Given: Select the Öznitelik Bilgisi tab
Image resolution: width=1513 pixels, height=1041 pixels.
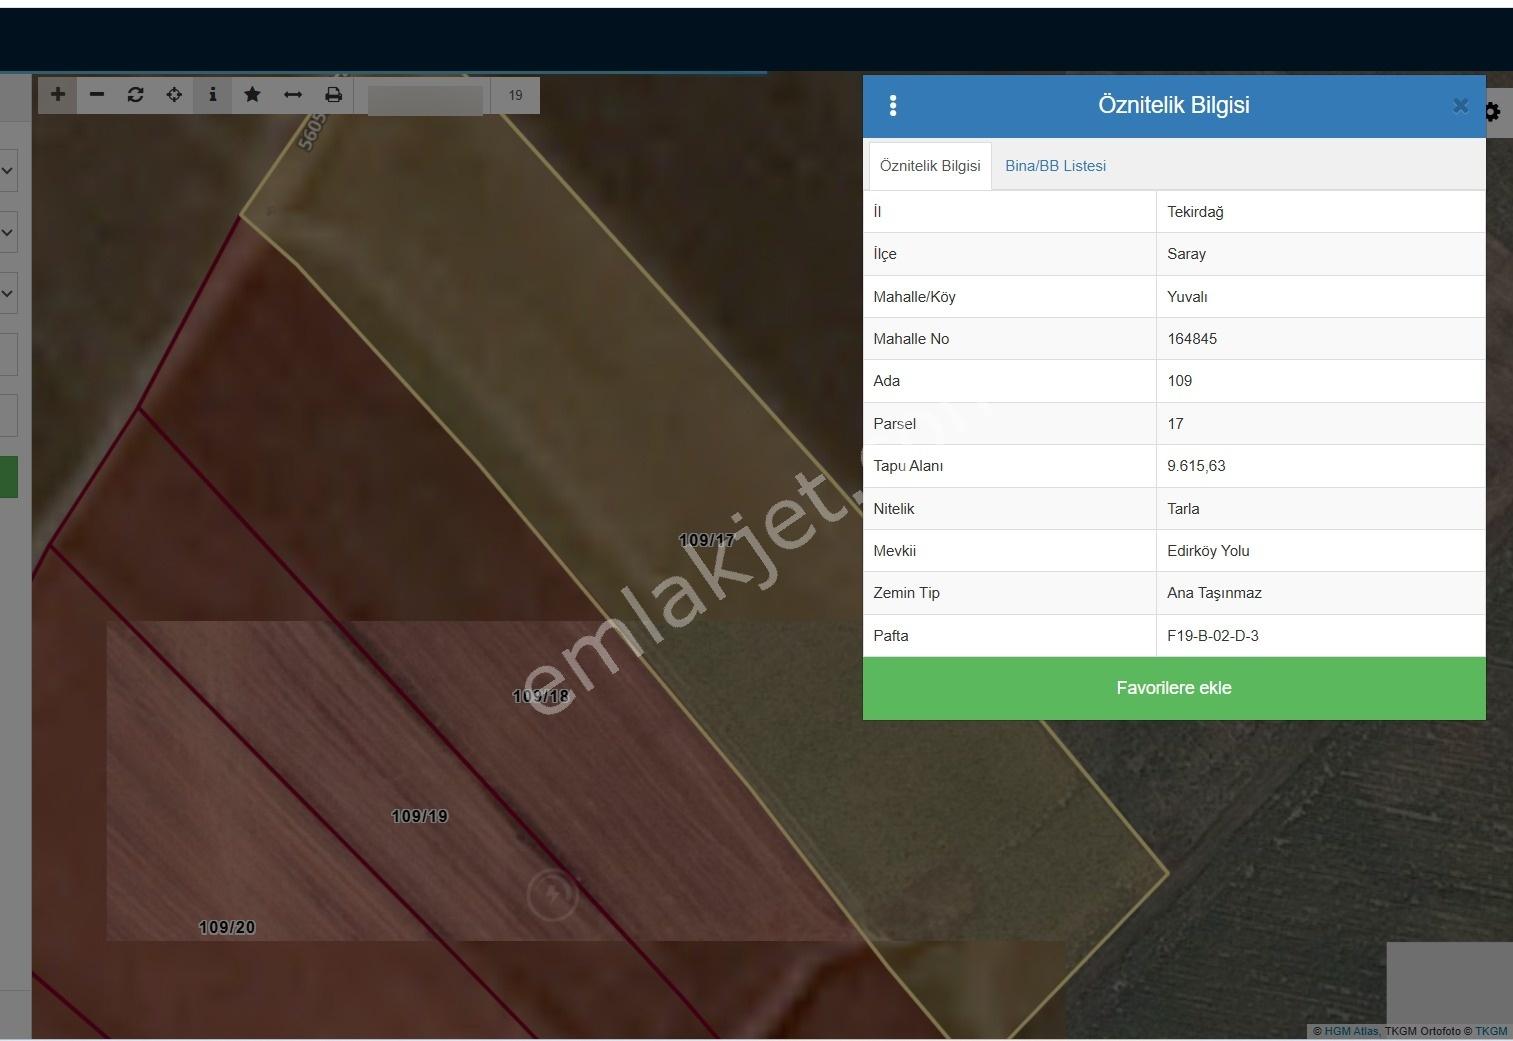Looking at the screenshot, I should [x=930, y=166].
